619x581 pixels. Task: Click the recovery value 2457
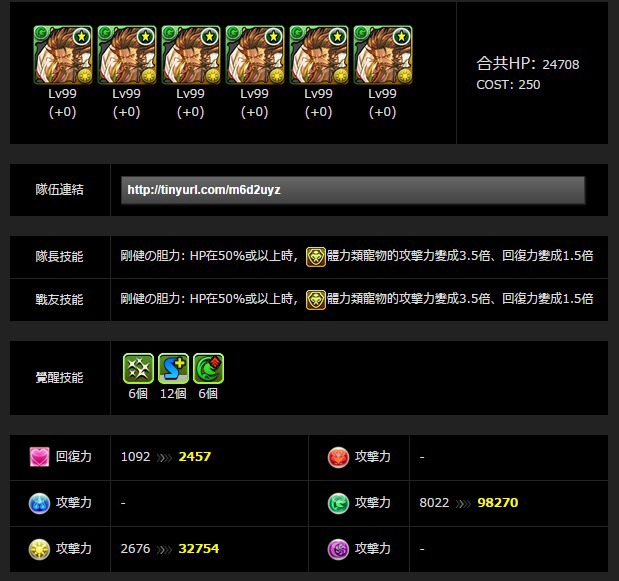click(195, 457)
